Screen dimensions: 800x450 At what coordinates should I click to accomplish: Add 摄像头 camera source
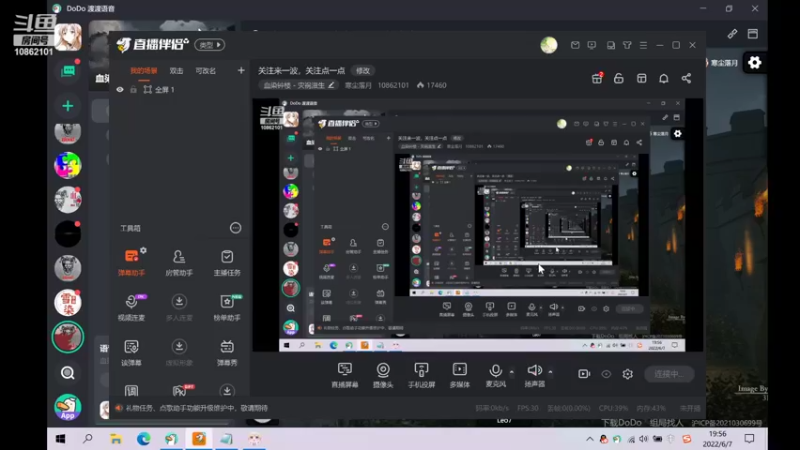click(x=383, y=375)
